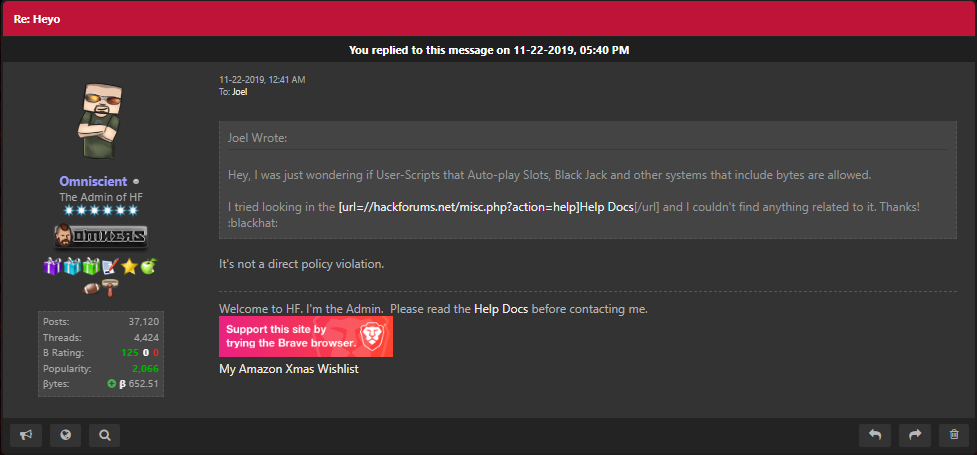Click 'Joel Wrote:' quote header
Screen dimensions: 977x455
click(257, 138)
